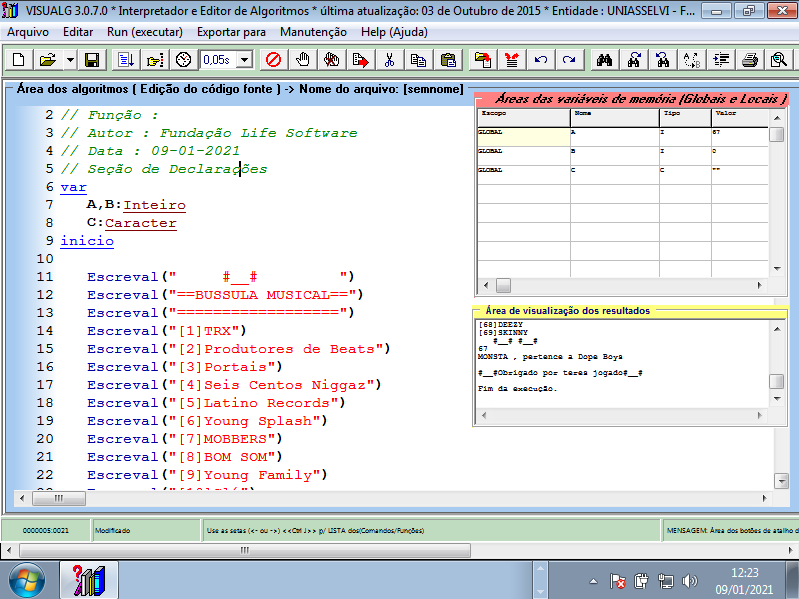
Task: Click the timer clock icon
Action: tap(183, 60)
